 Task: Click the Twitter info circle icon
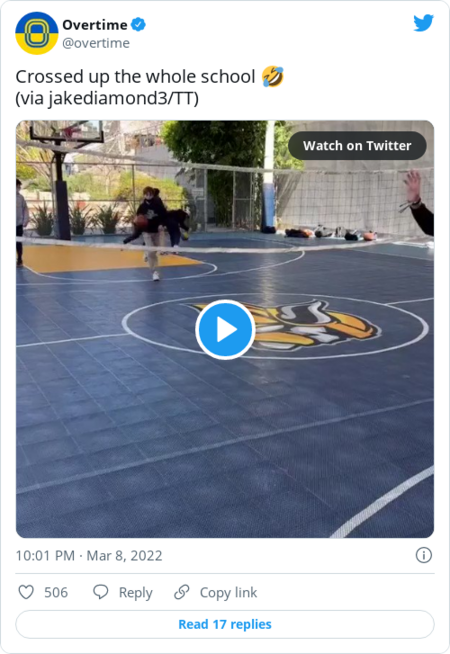424,555
